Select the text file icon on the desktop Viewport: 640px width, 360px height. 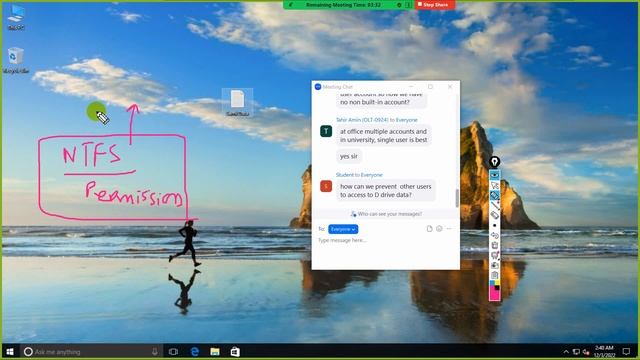click(x=237, y=103)
